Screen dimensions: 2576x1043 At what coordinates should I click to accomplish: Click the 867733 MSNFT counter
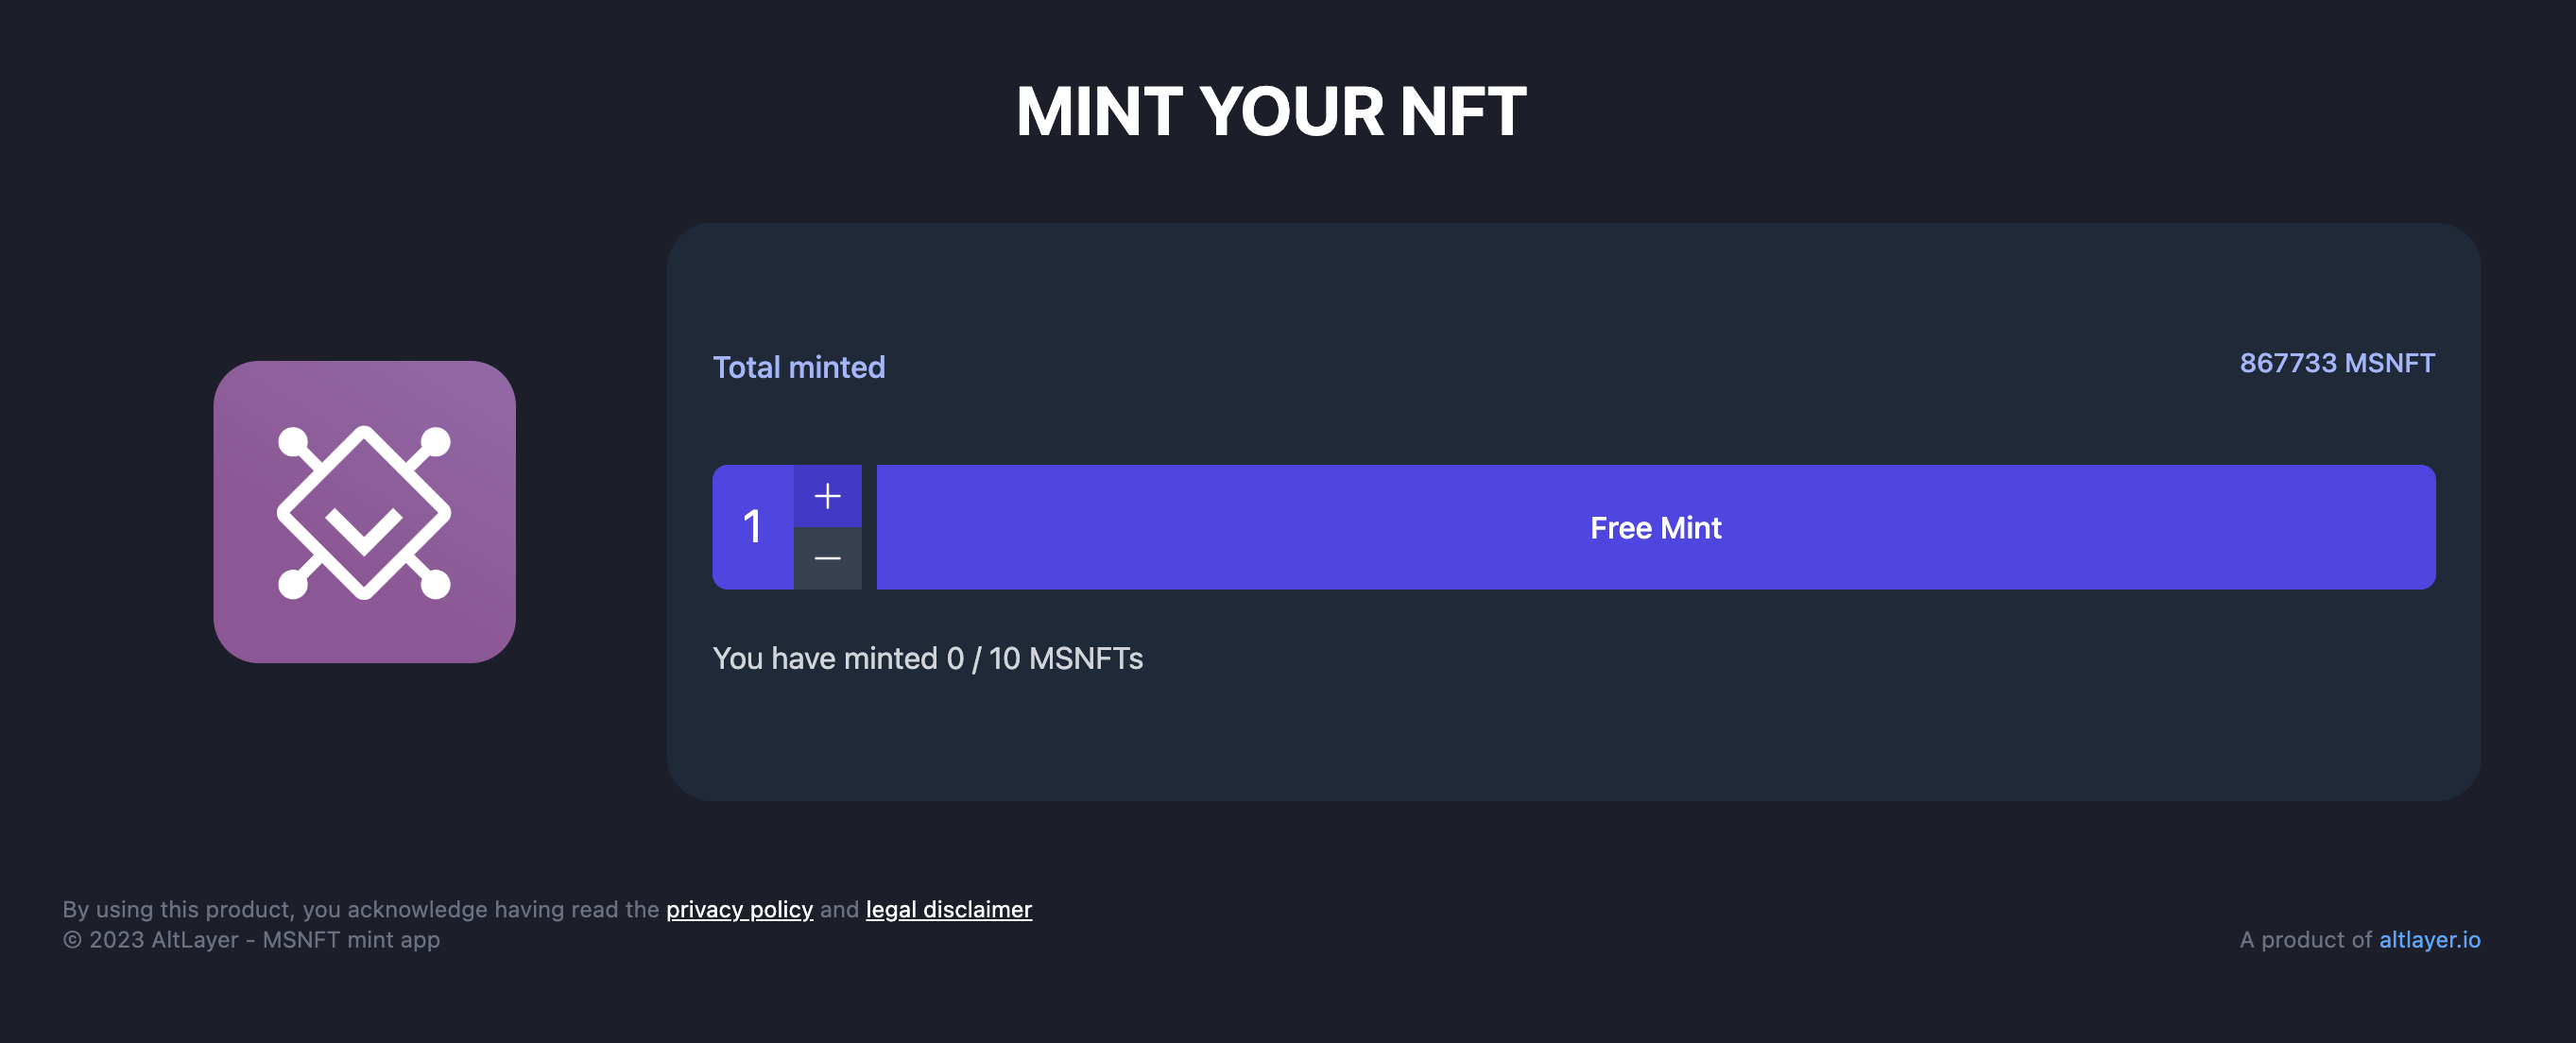[x=2336, y=363]
